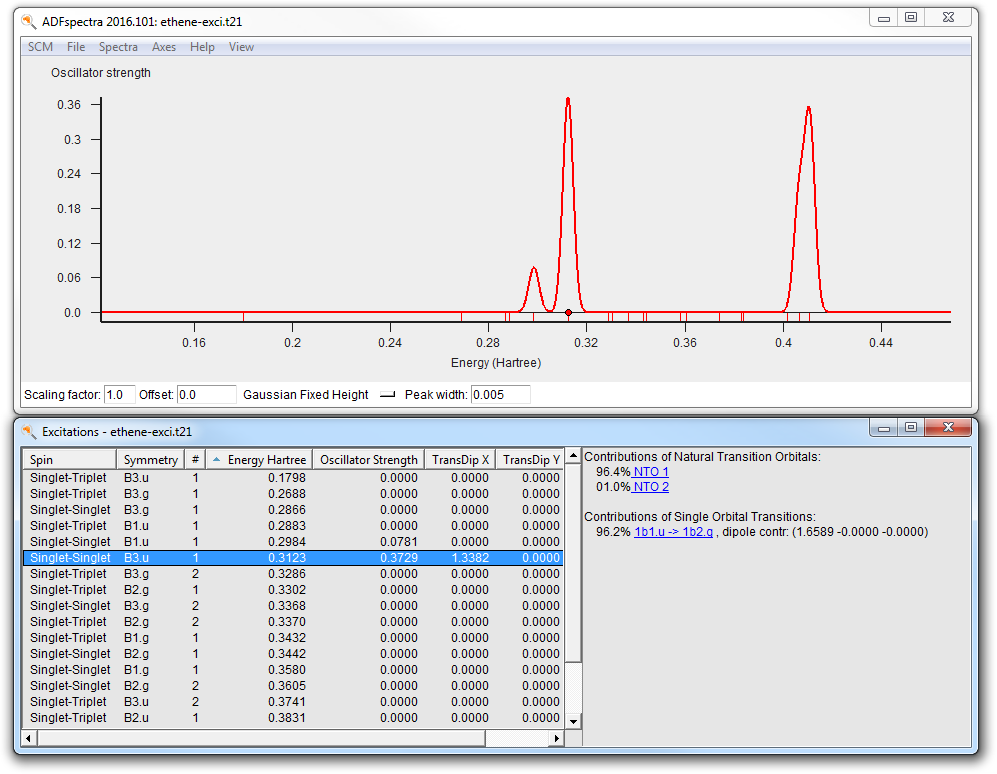This screenshot has height=774, width=997.
Task: Click the 0.0781 oscillator strength cell
Action: [399, 542]
